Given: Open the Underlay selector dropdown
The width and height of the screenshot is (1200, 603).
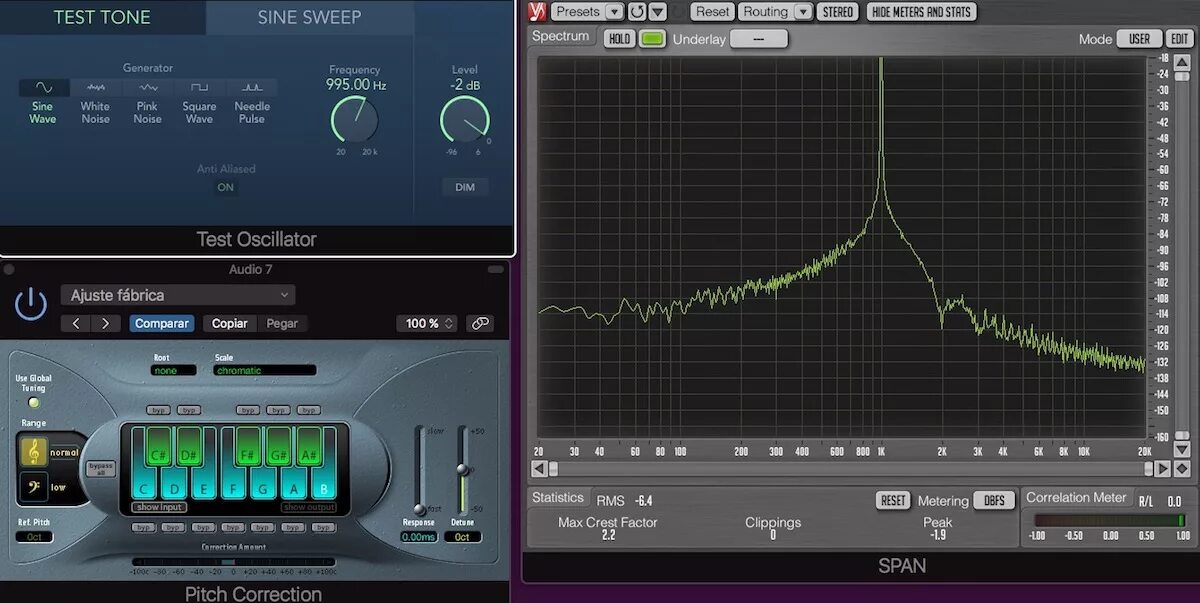Looking at the screenshot, I should pyautogui.click(x=758, y=39).
